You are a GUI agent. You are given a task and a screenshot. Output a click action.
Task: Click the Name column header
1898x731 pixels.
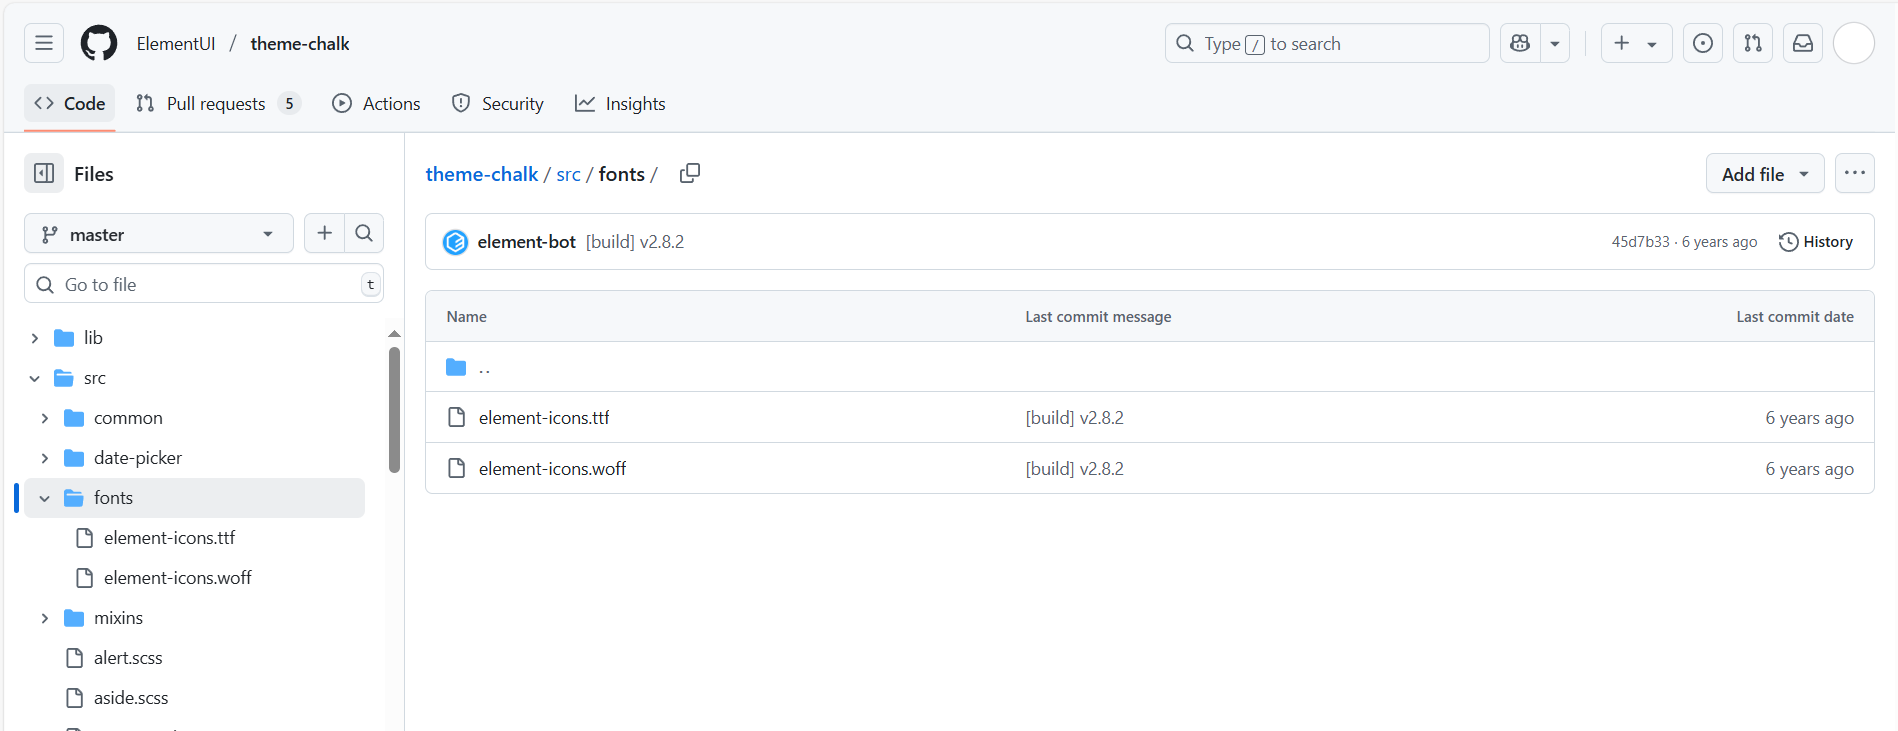[x=467, y=316]
